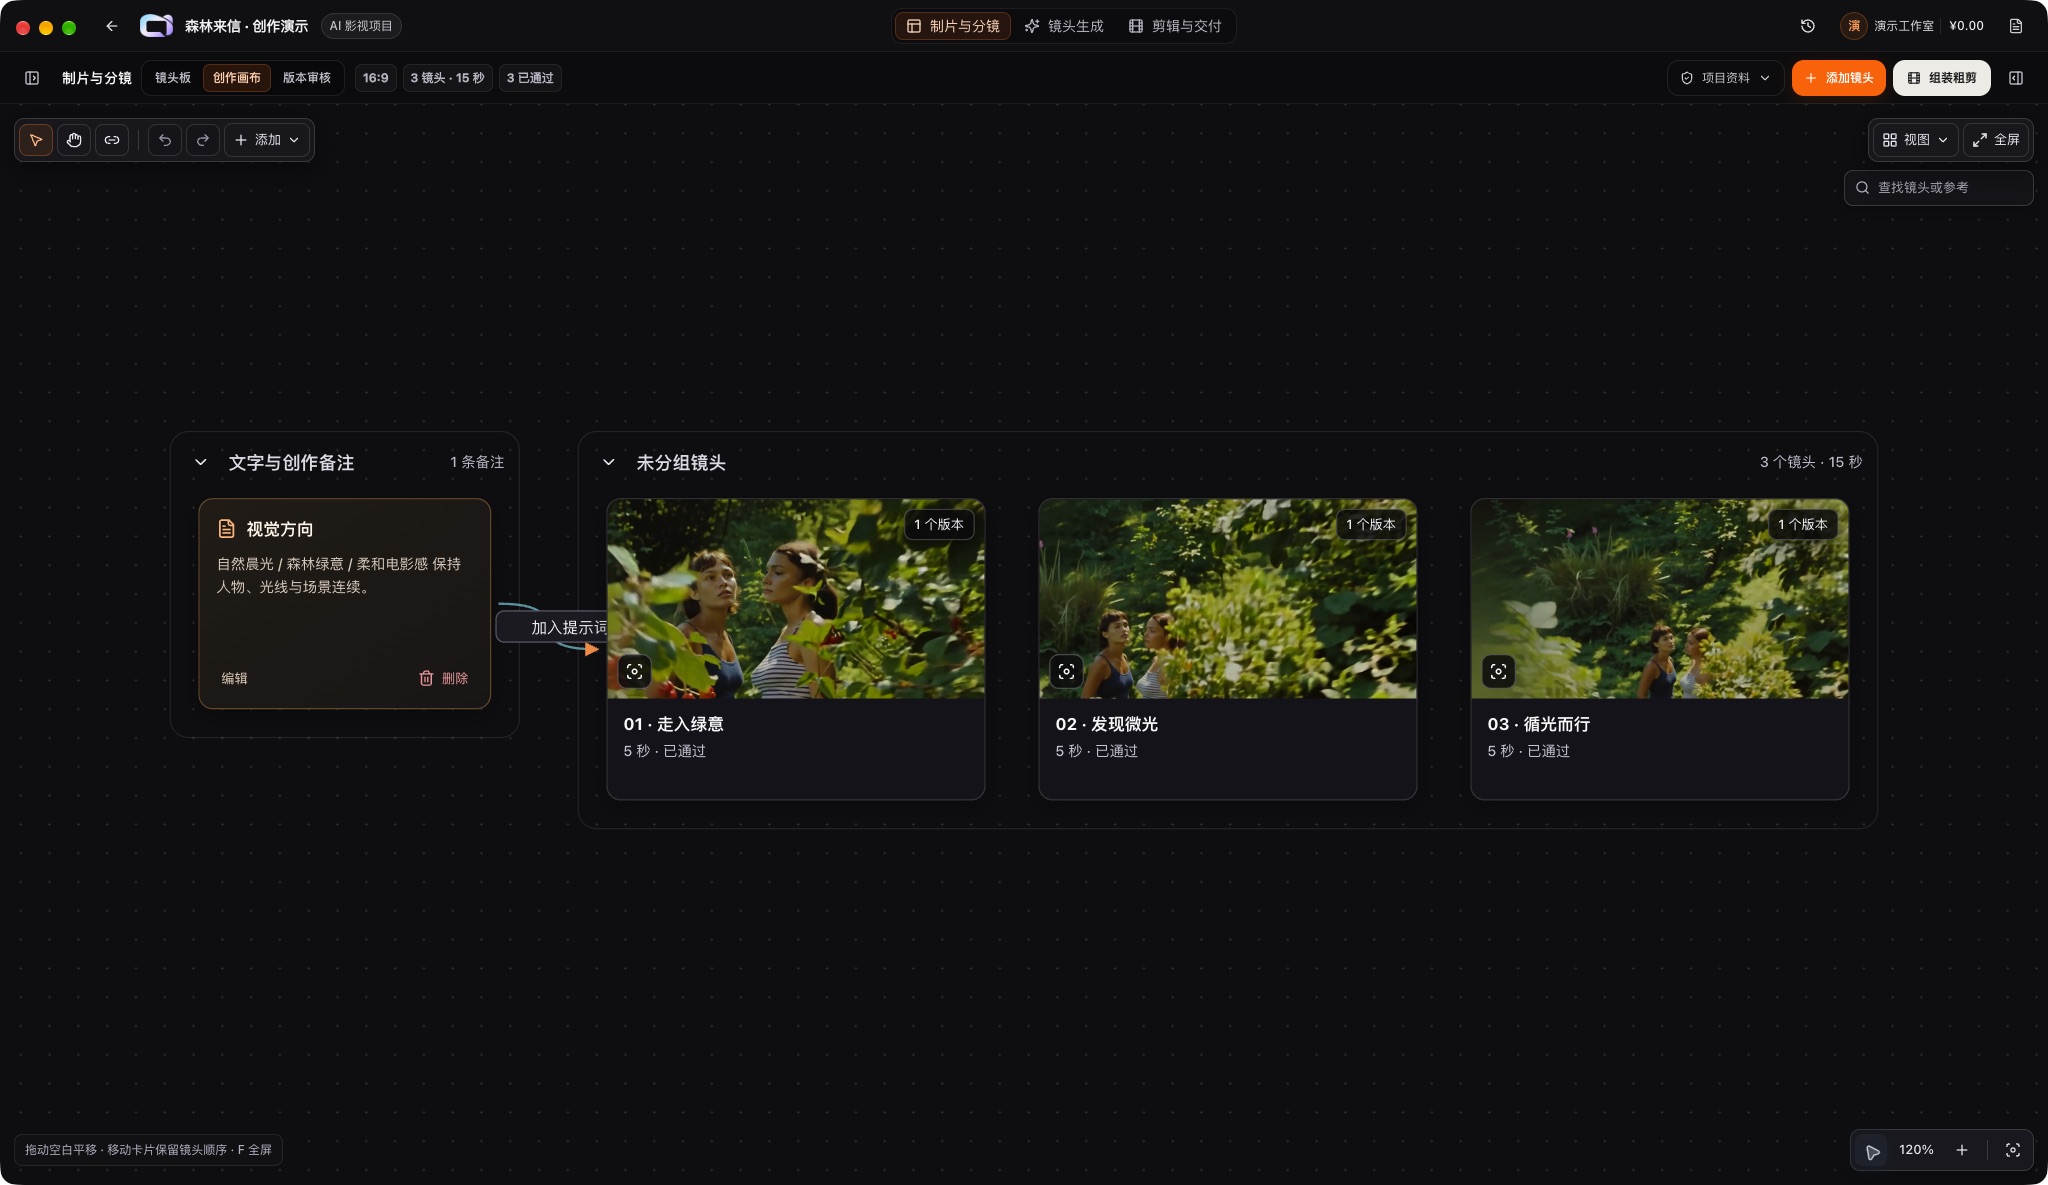This screenshot has width=2048, height=1185.
Task: Select the pointer selection tool
Action: click(36, 140)
